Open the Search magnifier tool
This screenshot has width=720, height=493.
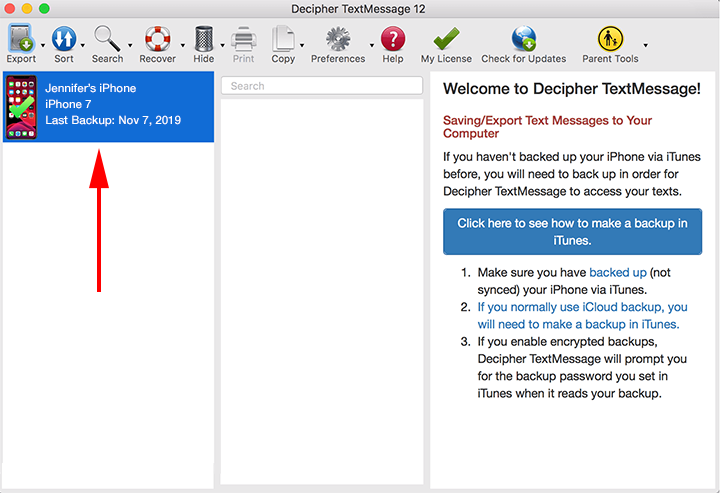coord(106,39)
